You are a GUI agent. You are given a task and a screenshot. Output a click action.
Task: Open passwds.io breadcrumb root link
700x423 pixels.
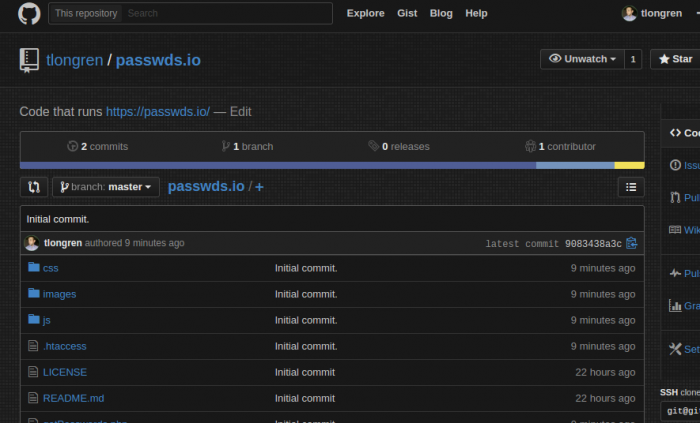coord(206,187)
